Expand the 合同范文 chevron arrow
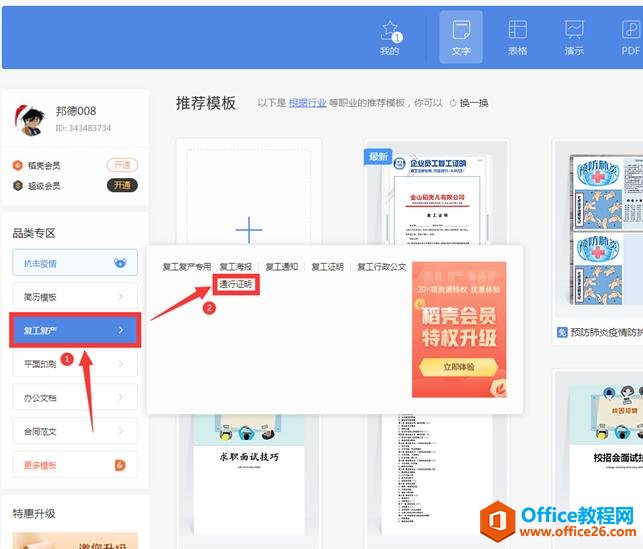643x549 pixels. pyautogui.click(x=121, y=431)
